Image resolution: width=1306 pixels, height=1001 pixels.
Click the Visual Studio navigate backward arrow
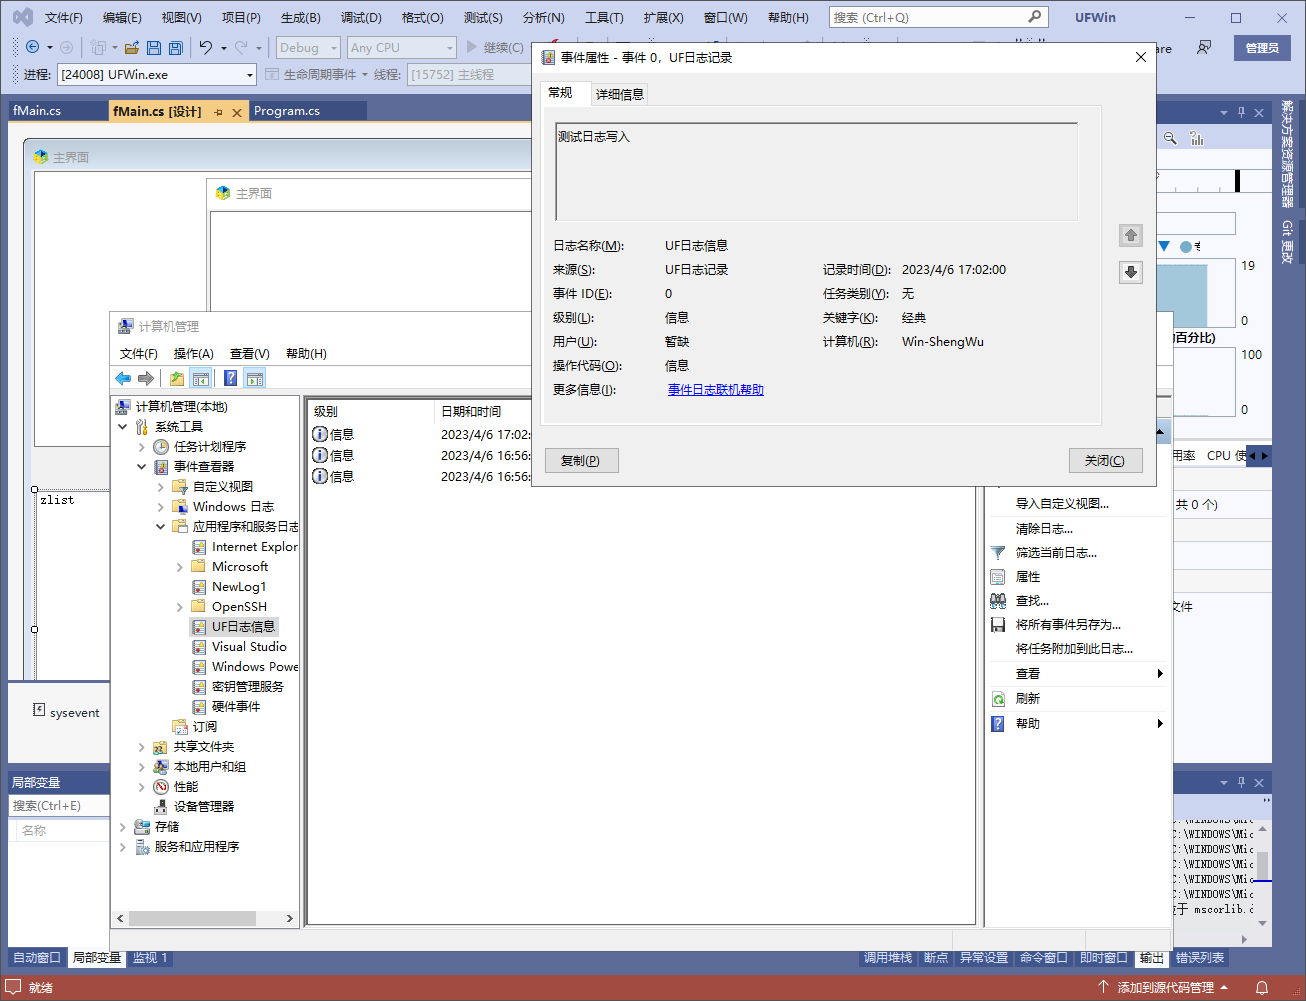click(x=32, y=47)
